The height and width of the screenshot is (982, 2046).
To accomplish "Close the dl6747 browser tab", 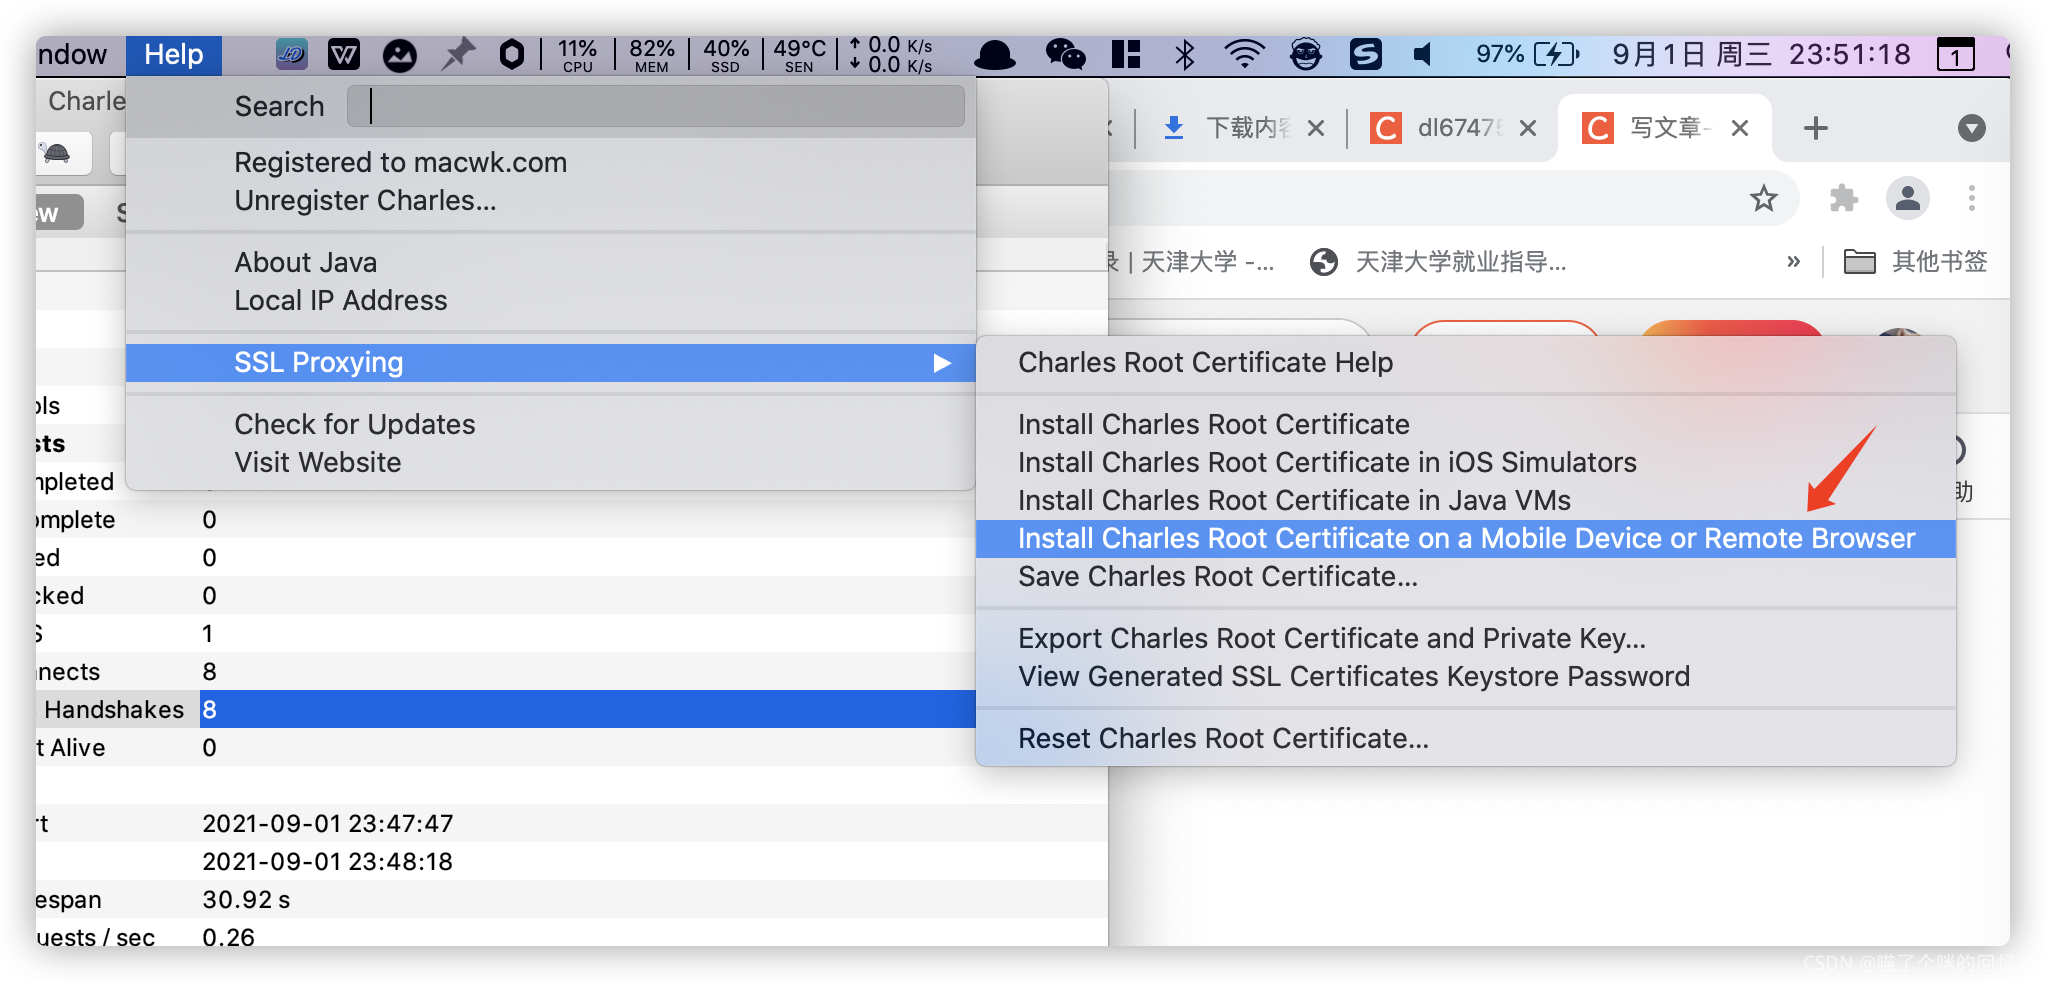I will (x=1528, y=128).
